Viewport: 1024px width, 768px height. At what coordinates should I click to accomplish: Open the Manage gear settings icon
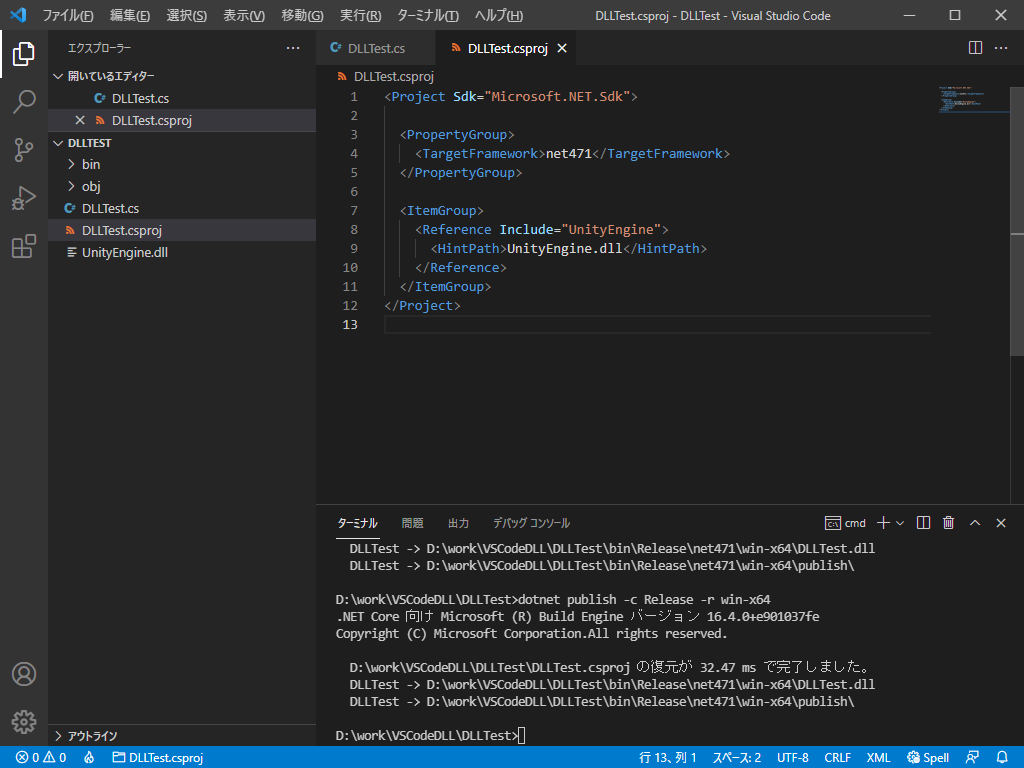[24, 721]
